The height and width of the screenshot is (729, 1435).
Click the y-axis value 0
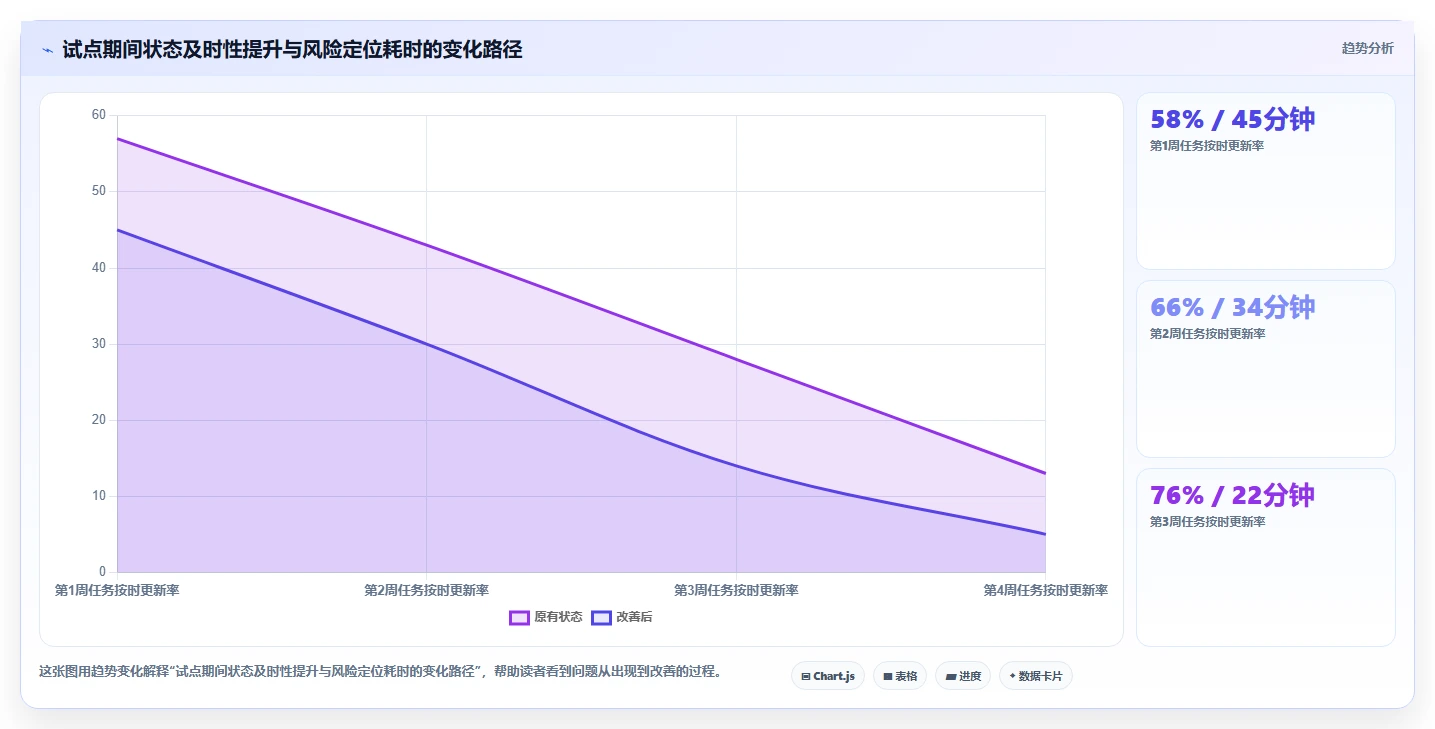[102, 572]
